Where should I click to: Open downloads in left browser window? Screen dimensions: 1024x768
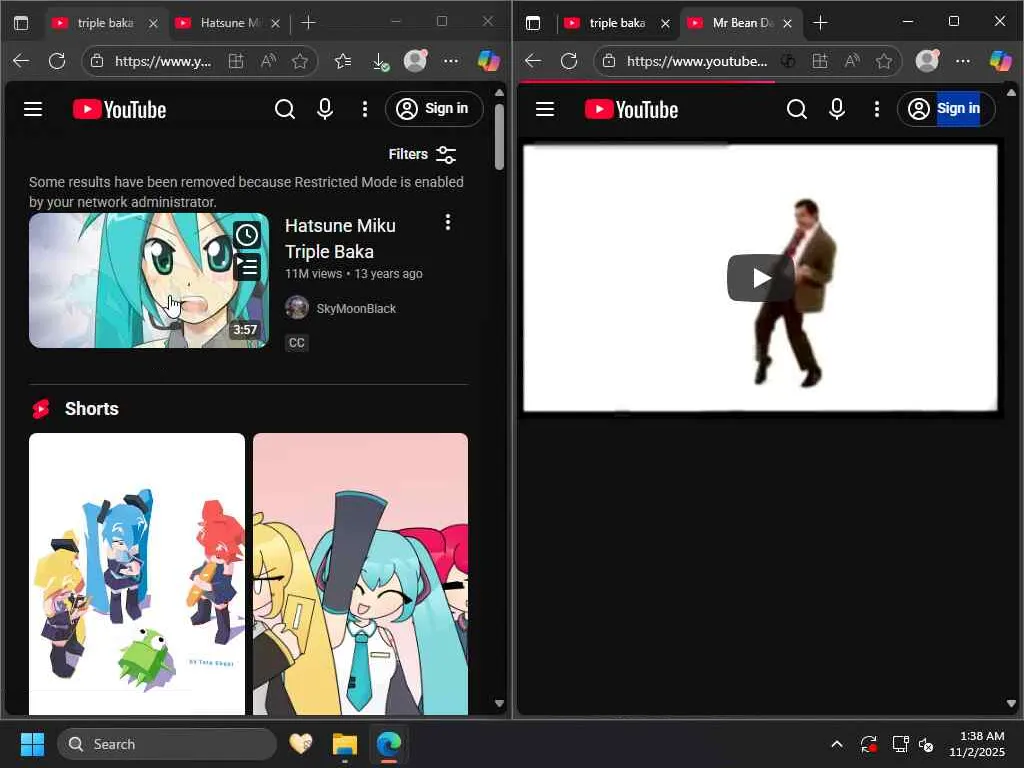click(x=380, y=61)
